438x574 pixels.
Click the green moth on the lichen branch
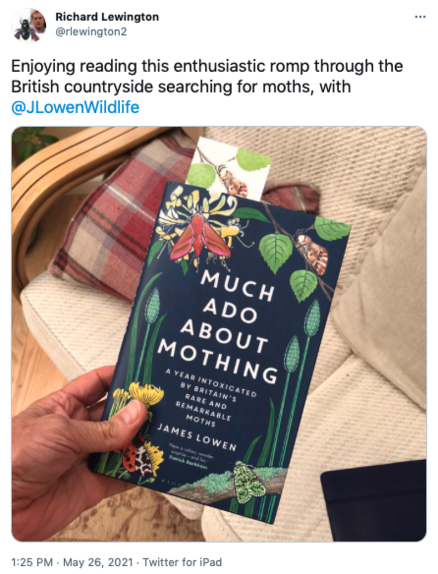249,481
